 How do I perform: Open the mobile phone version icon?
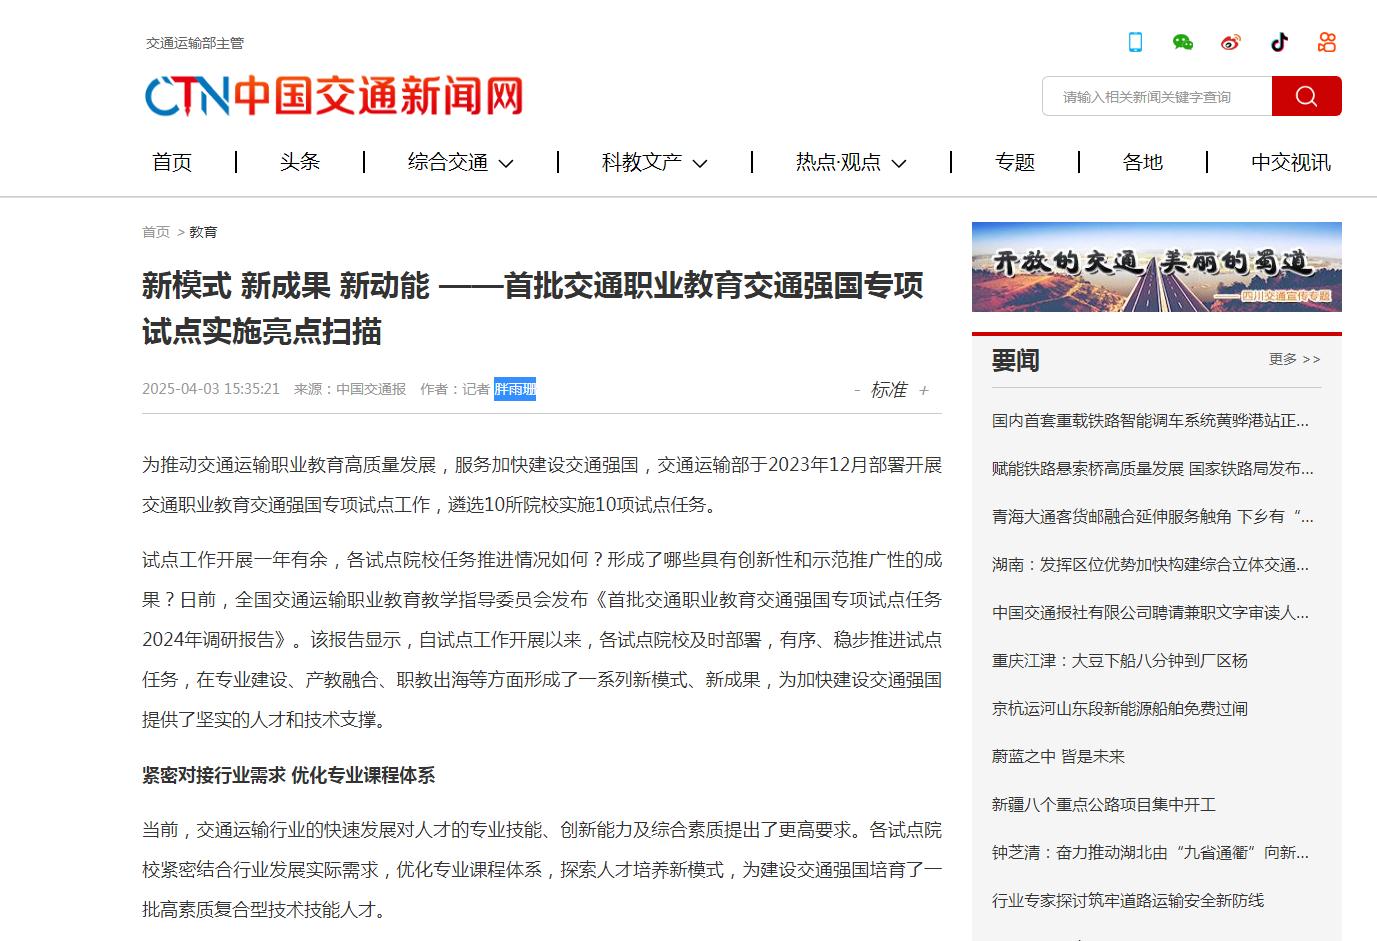[x=1135, y=42]
